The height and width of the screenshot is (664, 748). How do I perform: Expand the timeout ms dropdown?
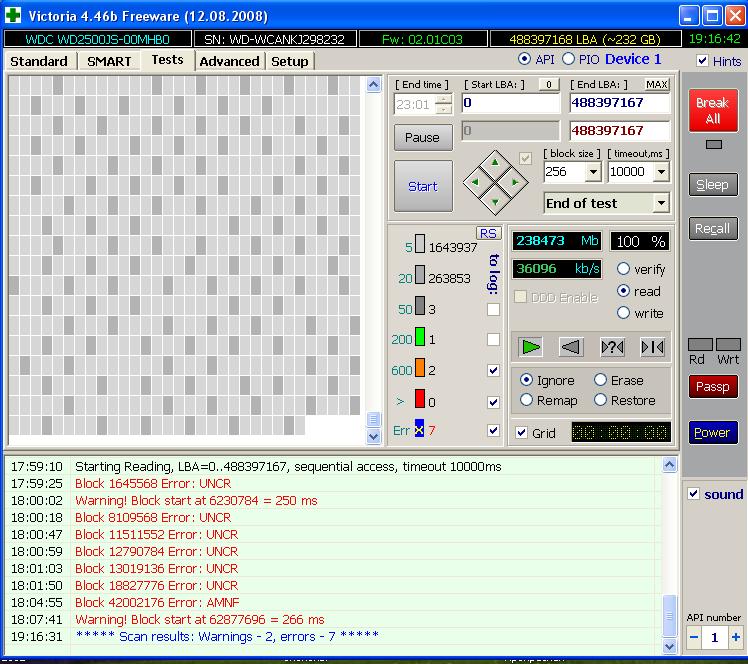click(x=661, y=172)
